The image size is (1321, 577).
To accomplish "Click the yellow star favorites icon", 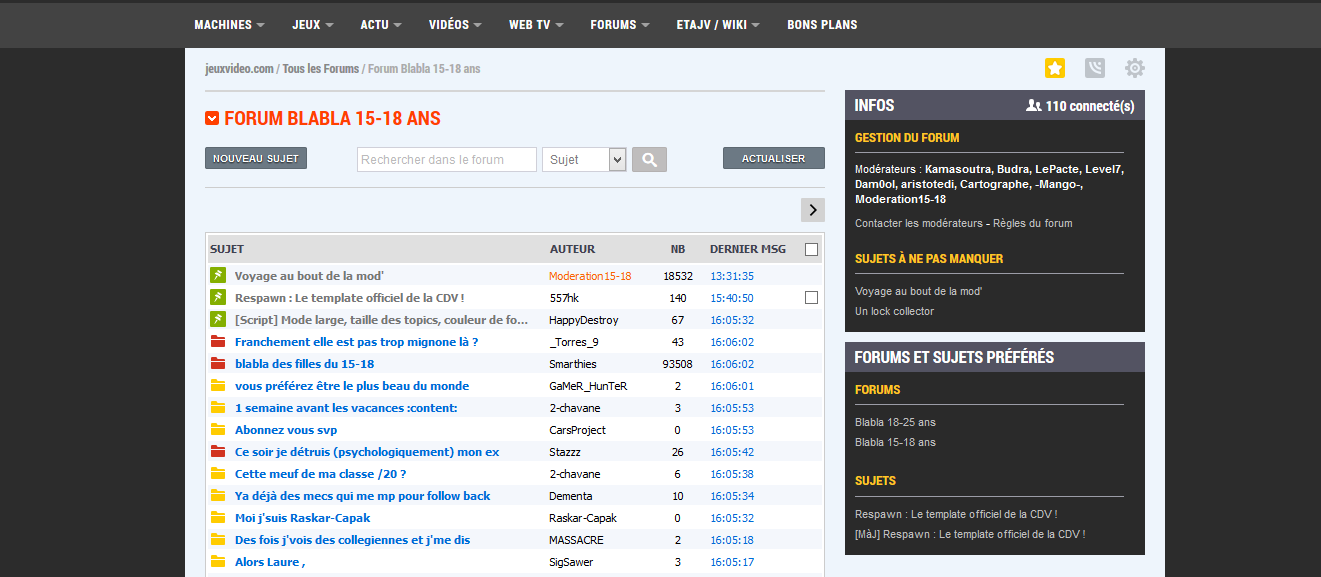I will tap(1055, 68).
